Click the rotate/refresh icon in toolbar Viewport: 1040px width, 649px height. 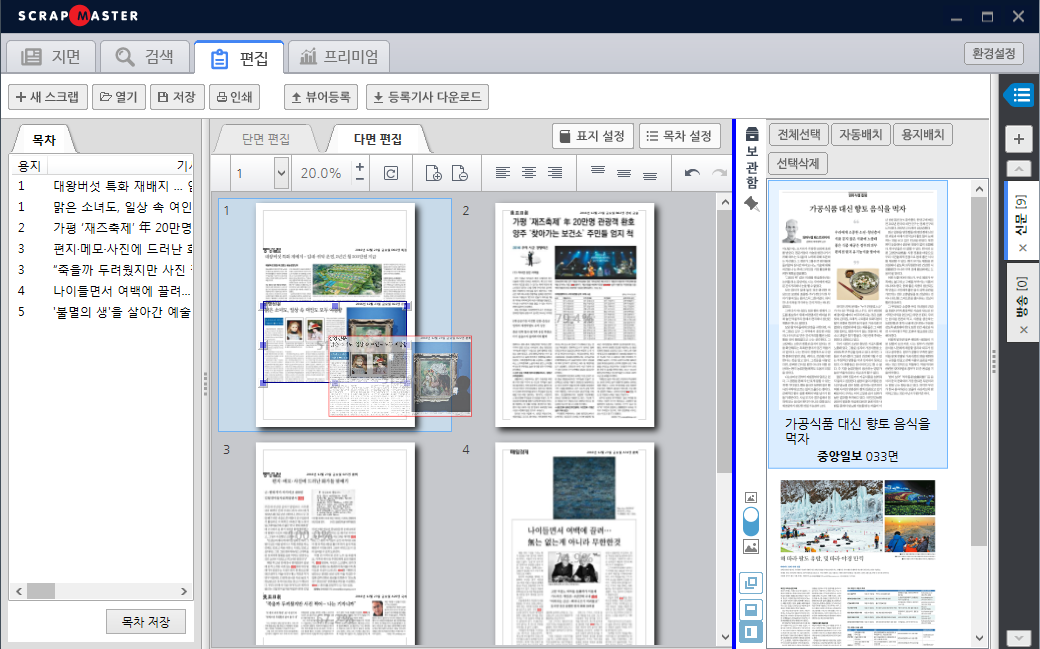pyautogui.click(x=391, y=173)
